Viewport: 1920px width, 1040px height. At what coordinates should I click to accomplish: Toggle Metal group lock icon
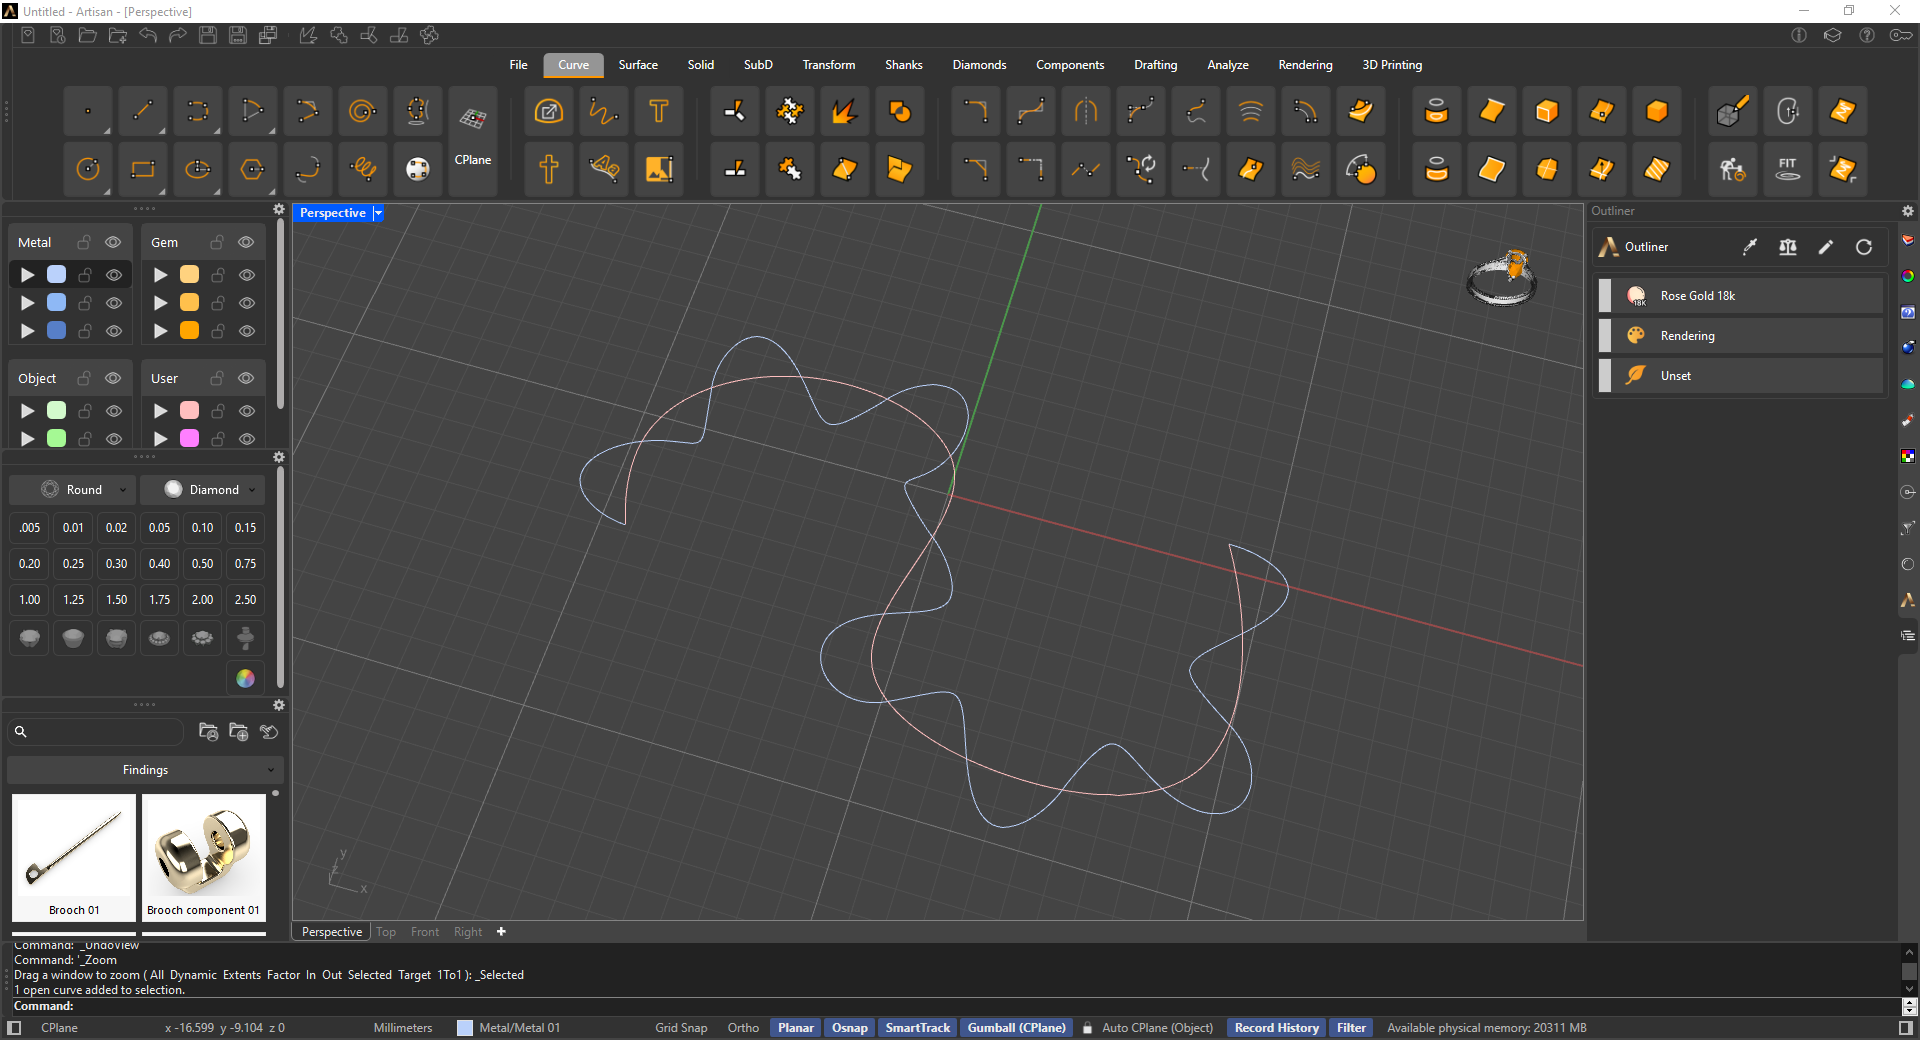coord(84,243)
